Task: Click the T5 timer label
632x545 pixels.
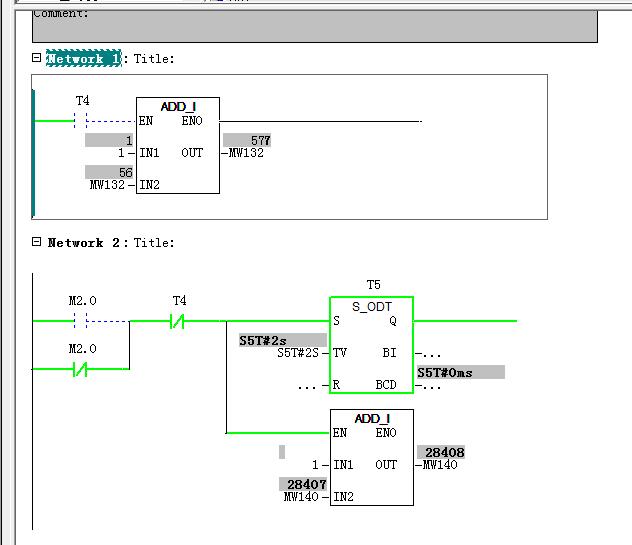Action: point(374,285)
